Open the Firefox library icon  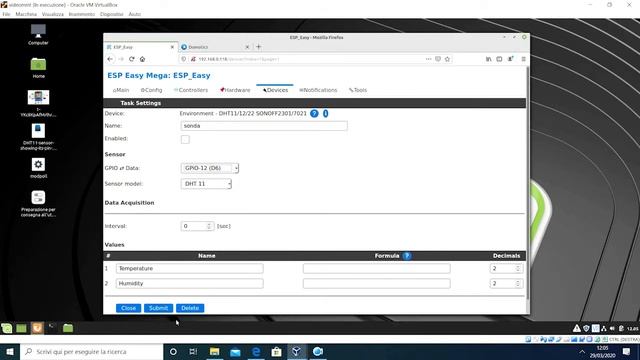click(x=489, y=59)
